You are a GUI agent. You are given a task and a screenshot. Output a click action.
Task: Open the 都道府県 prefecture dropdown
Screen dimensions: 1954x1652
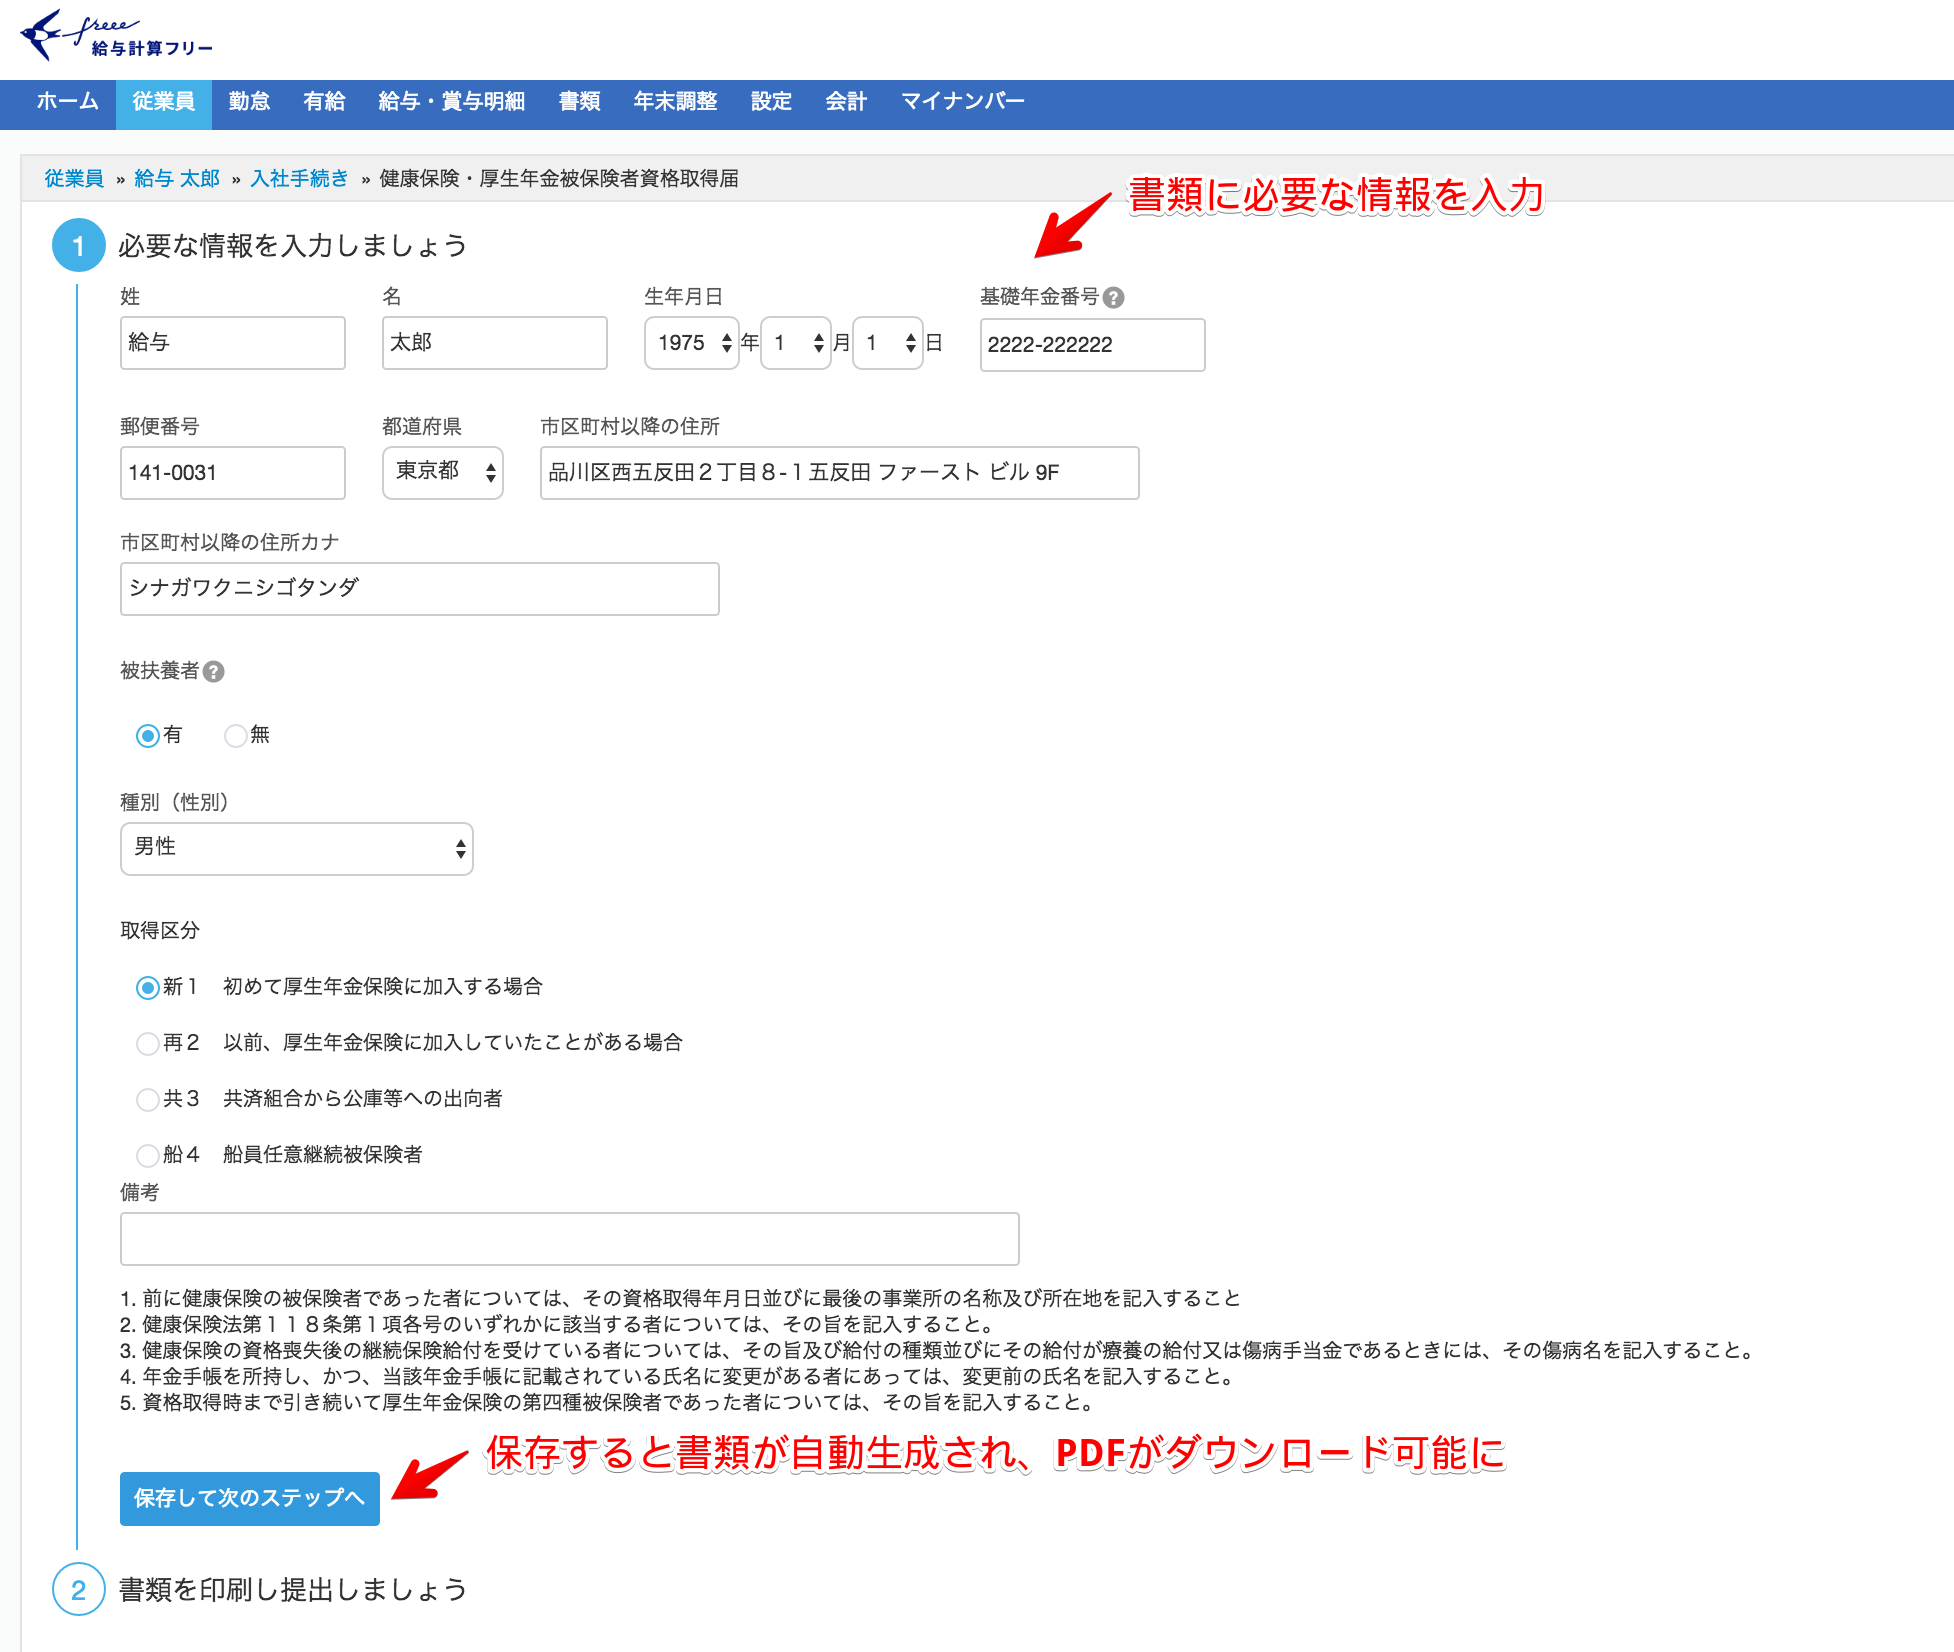[x=442, y=472]
